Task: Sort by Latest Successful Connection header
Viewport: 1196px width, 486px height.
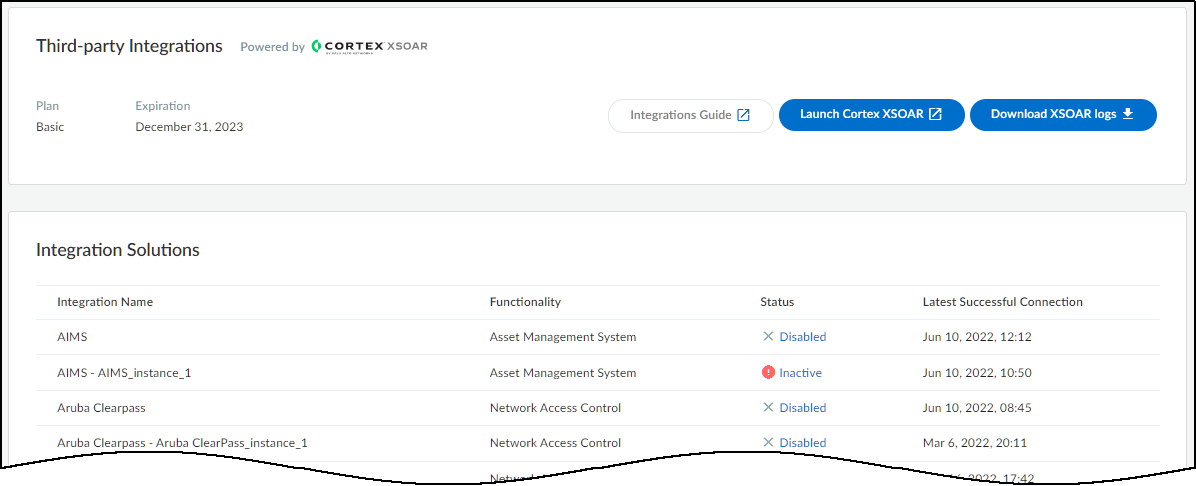Action: point(1002,302)
